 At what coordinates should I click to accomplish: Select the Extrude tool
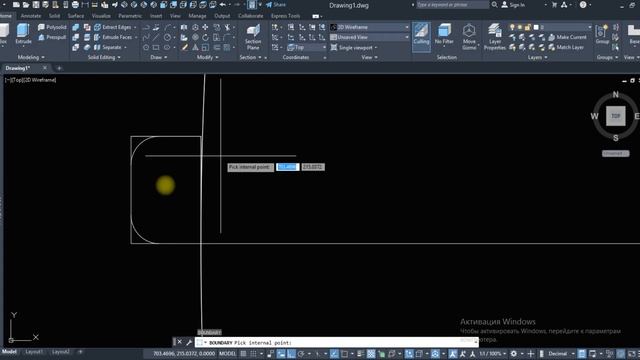click(23, 33)
